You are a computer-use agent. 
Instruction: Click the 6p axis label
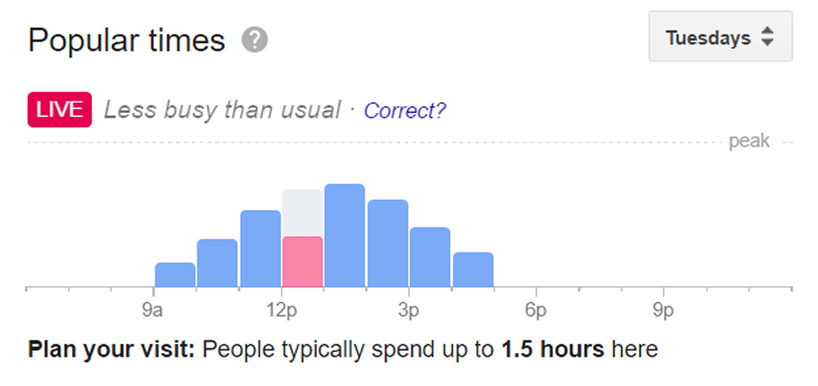click(x=536, y=311)
